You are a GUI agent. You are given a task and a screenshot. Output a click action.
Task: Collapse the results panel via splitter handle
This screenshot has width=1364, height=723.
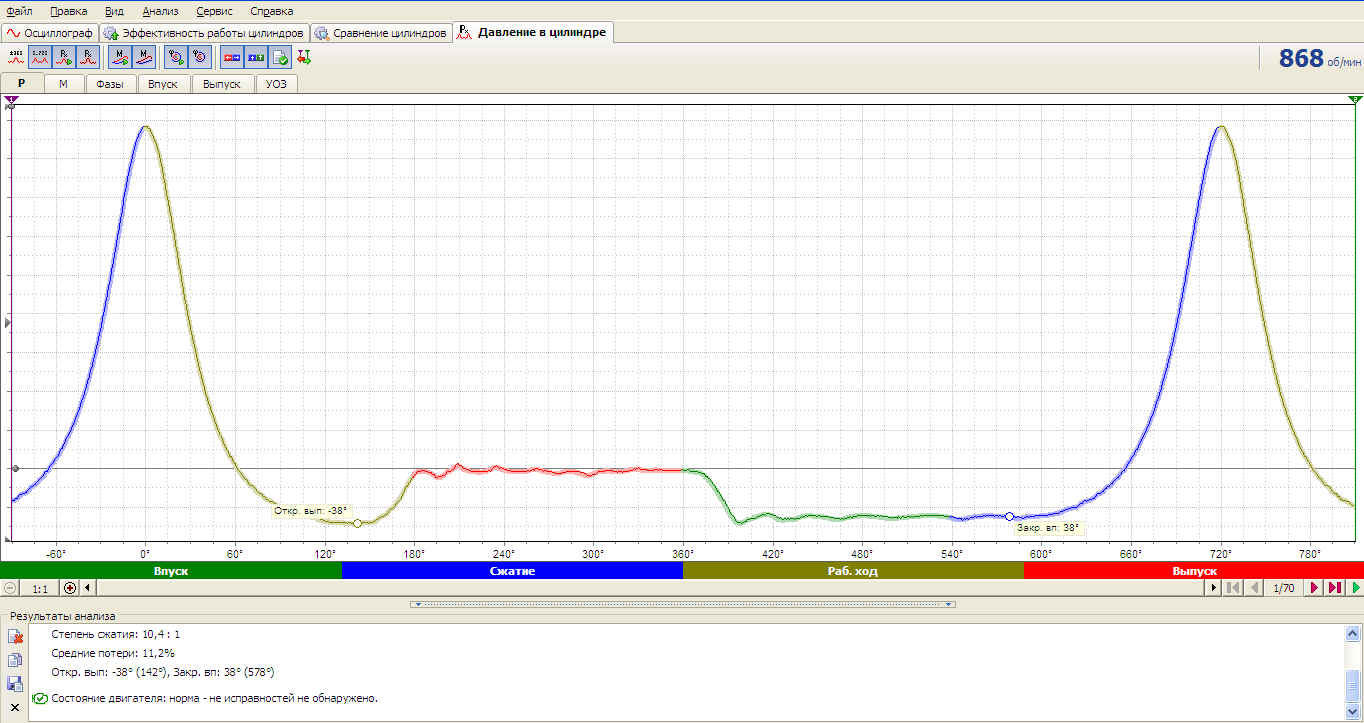click(683, 604)
